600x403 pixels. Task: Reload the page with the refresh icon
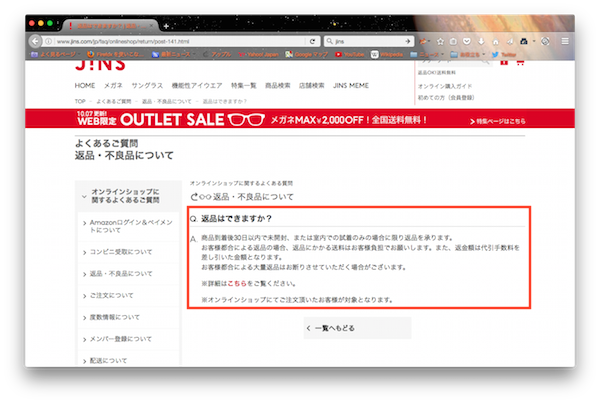click(313, 41)
